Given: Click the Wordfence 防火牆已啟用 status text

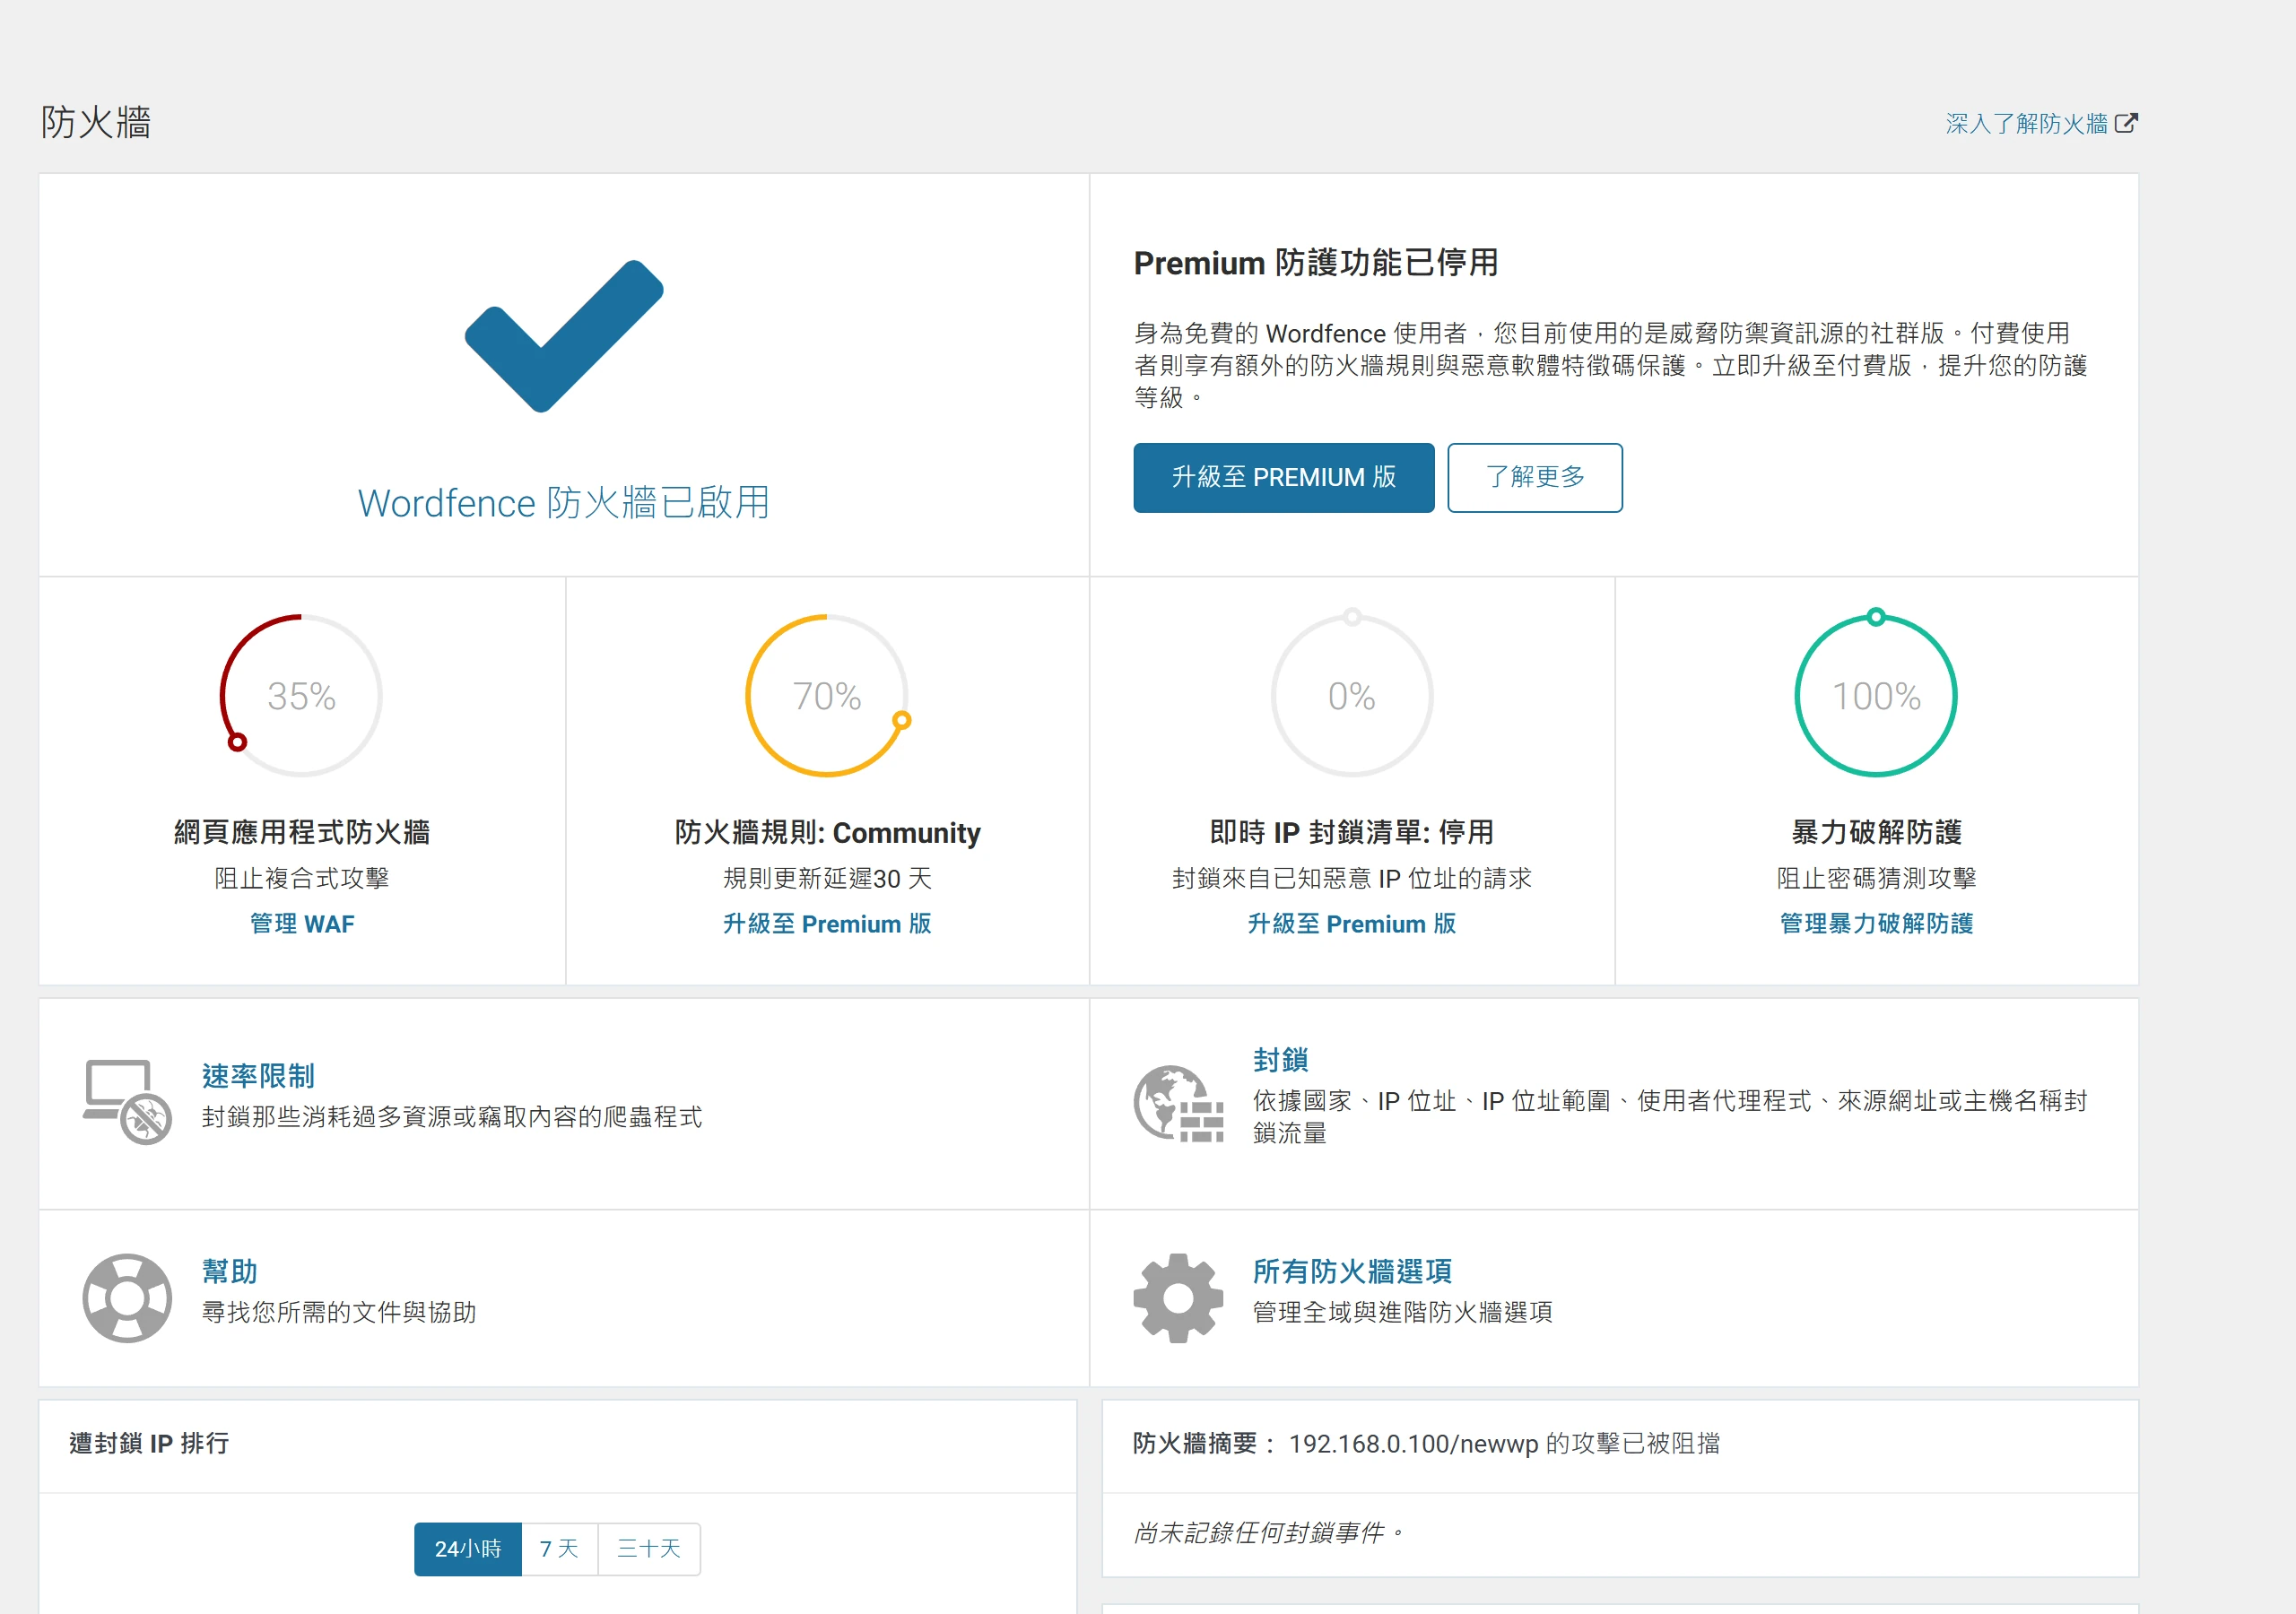Looking at the screenshot, I should 564,502.
